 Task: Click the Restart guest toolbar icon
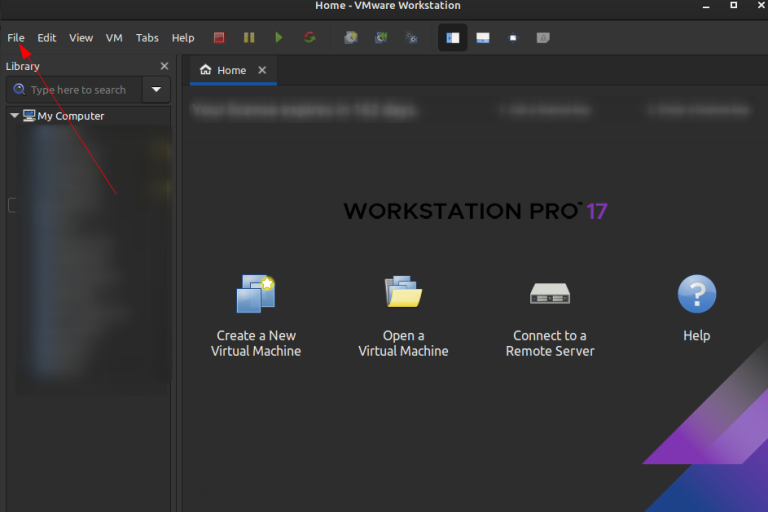coord(310,38)
